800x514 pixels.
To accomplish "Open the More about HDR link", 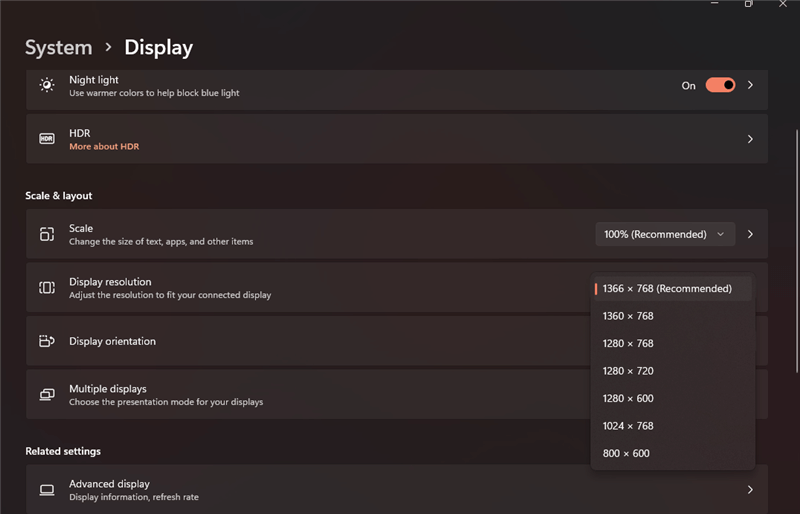I will (104, 147).
